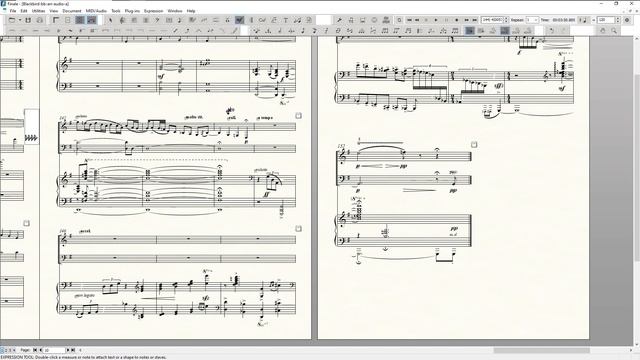Select the Key Signature tool
640x360 pixels.
[134, 20]
